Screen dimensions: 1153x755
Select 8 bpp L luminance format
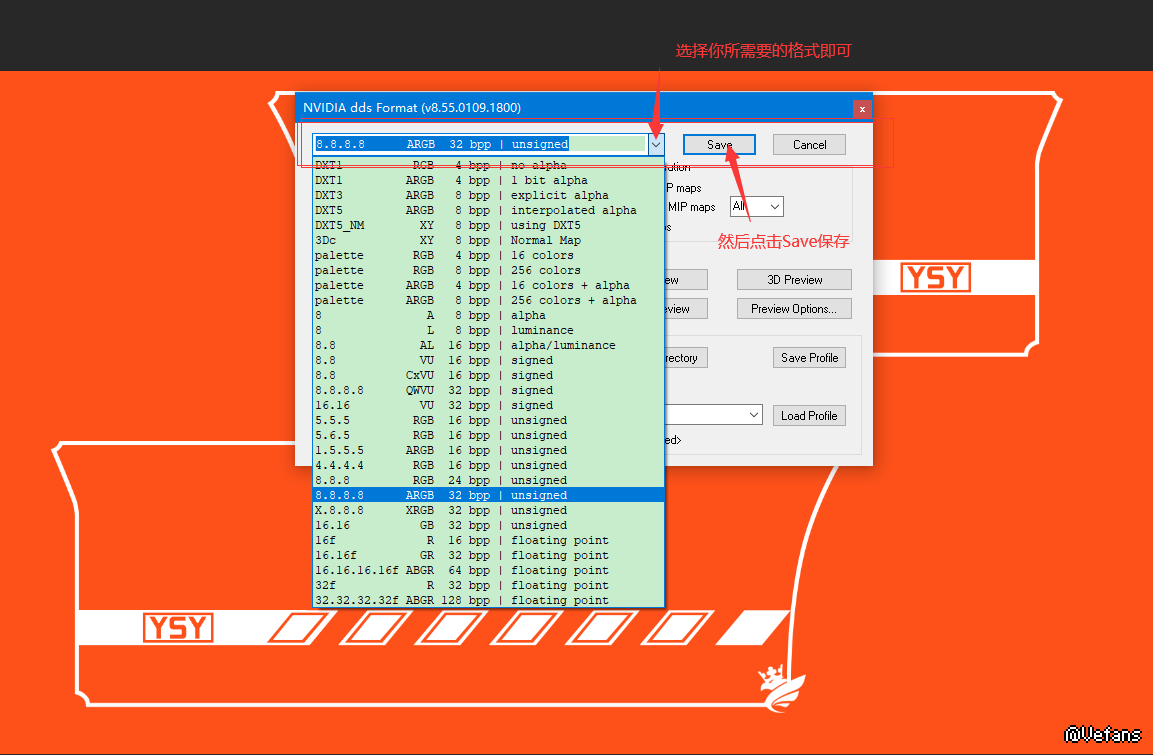click(489, 331)
